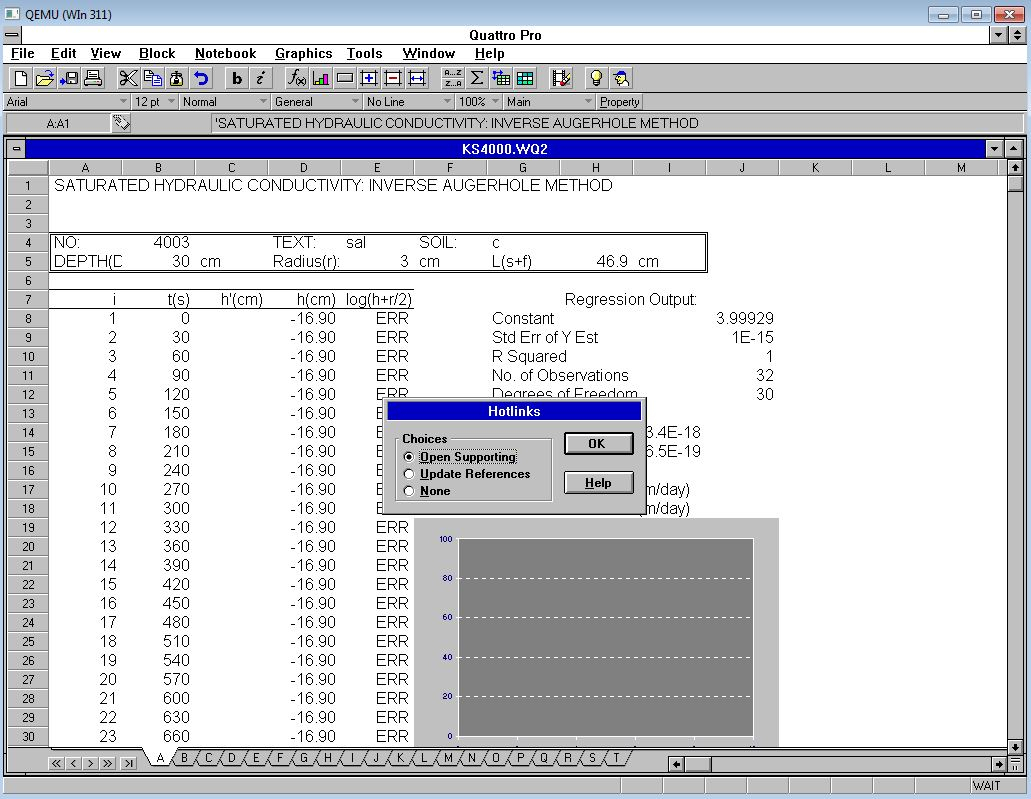1031x799 pixels.
Task: Open the Graphics menu
Action: (x=303, y=54)
